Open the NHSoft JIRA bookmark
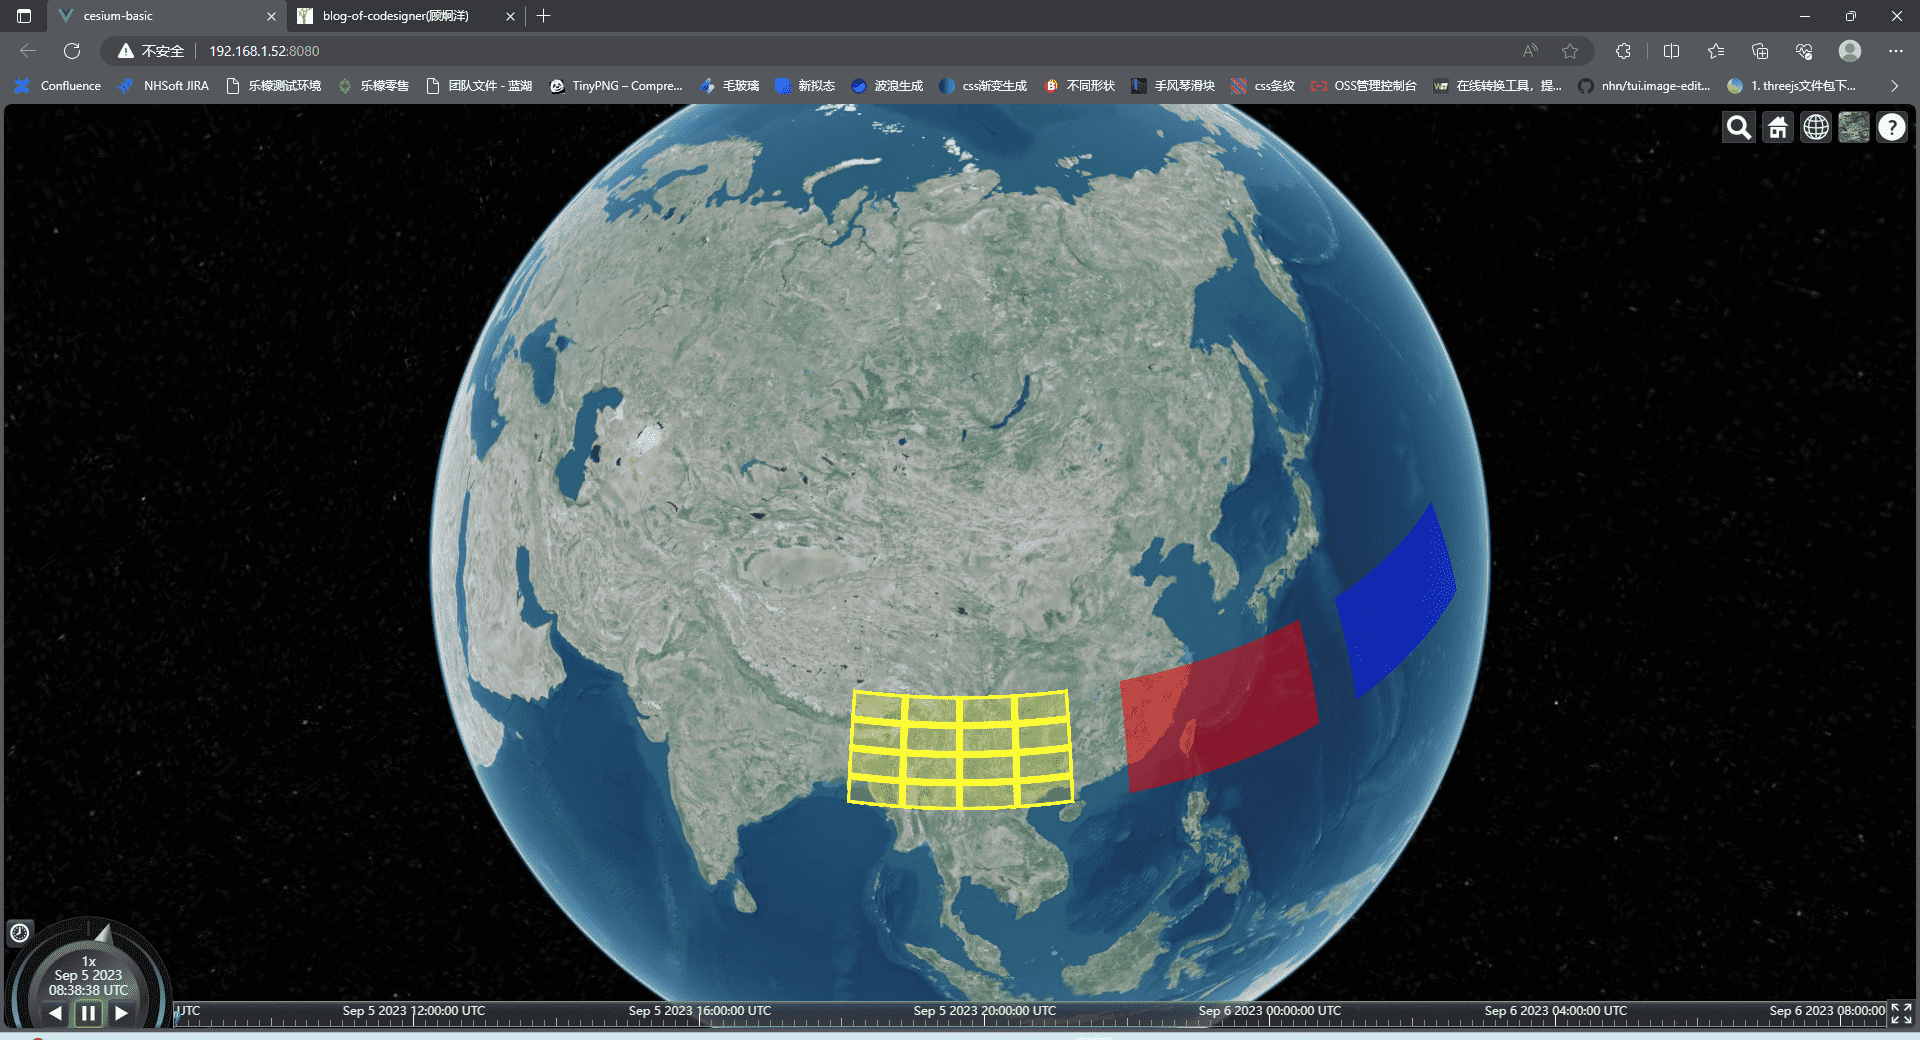 [163, 86]
